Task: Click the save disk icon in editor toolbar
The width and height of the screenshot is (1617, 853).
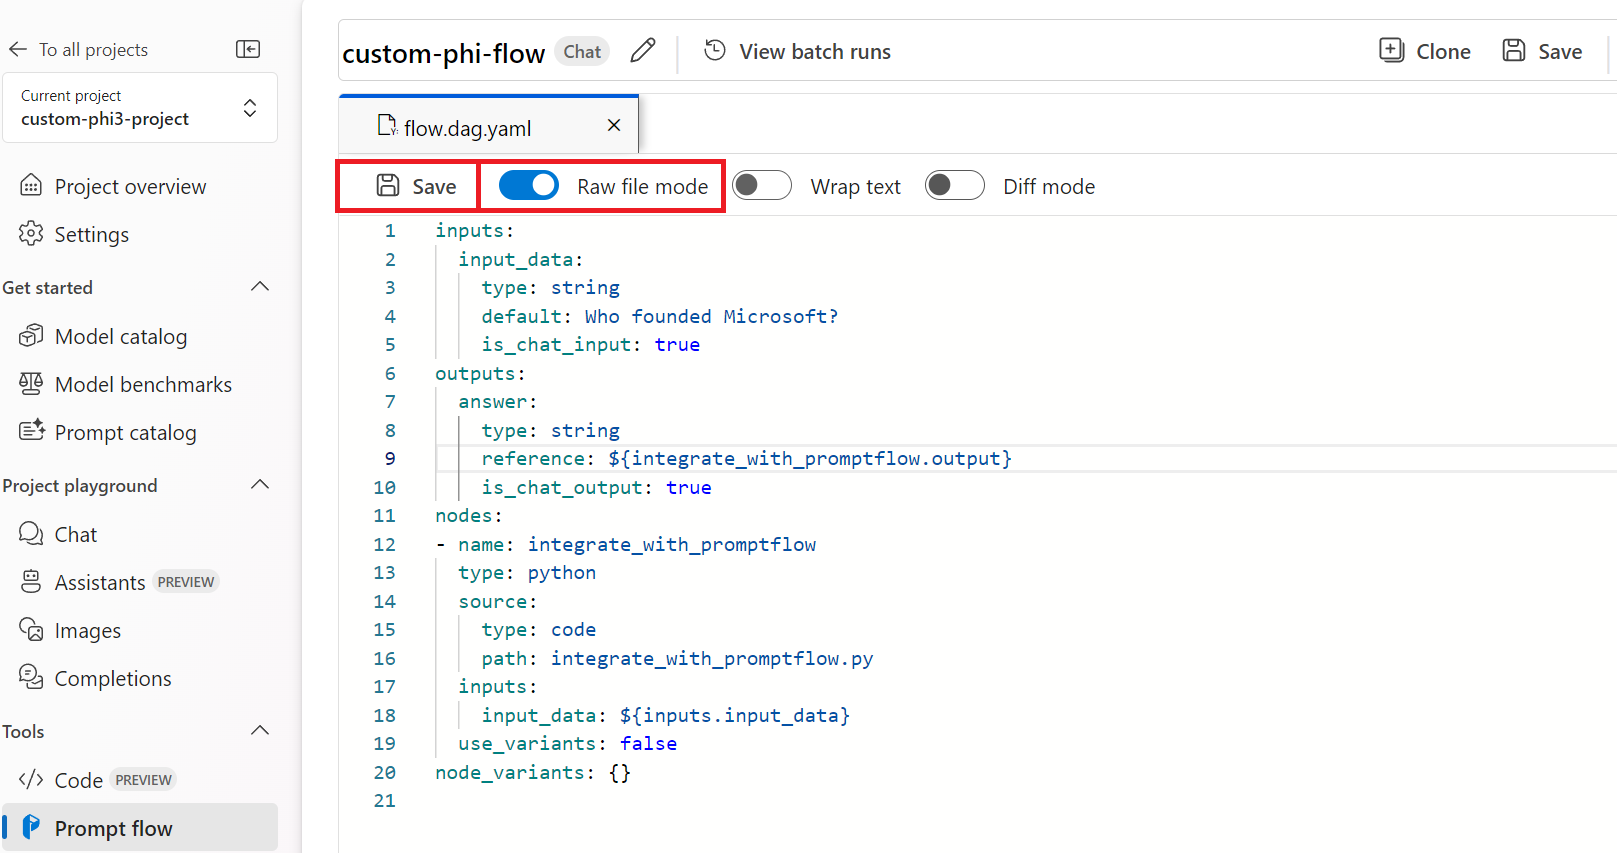Action: pyautogui.click(x=388, y=185)
